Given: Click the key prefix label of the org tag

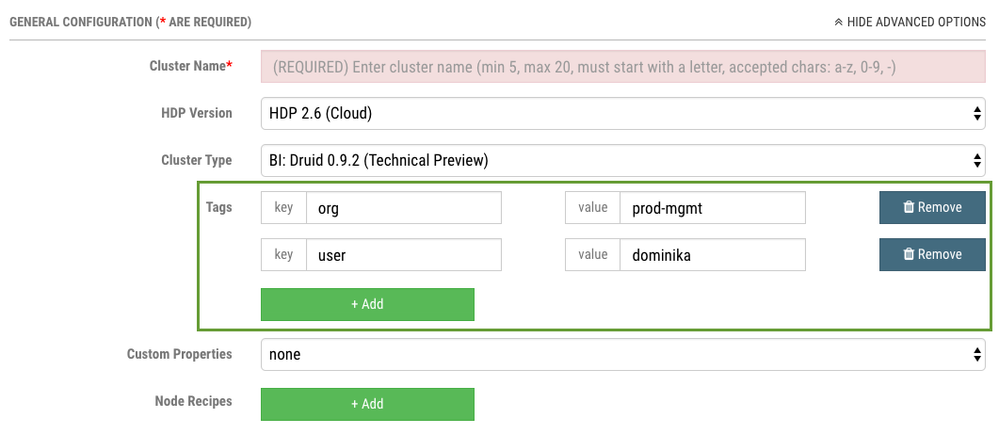Looking at the screenshot, I should coord(284,208).
